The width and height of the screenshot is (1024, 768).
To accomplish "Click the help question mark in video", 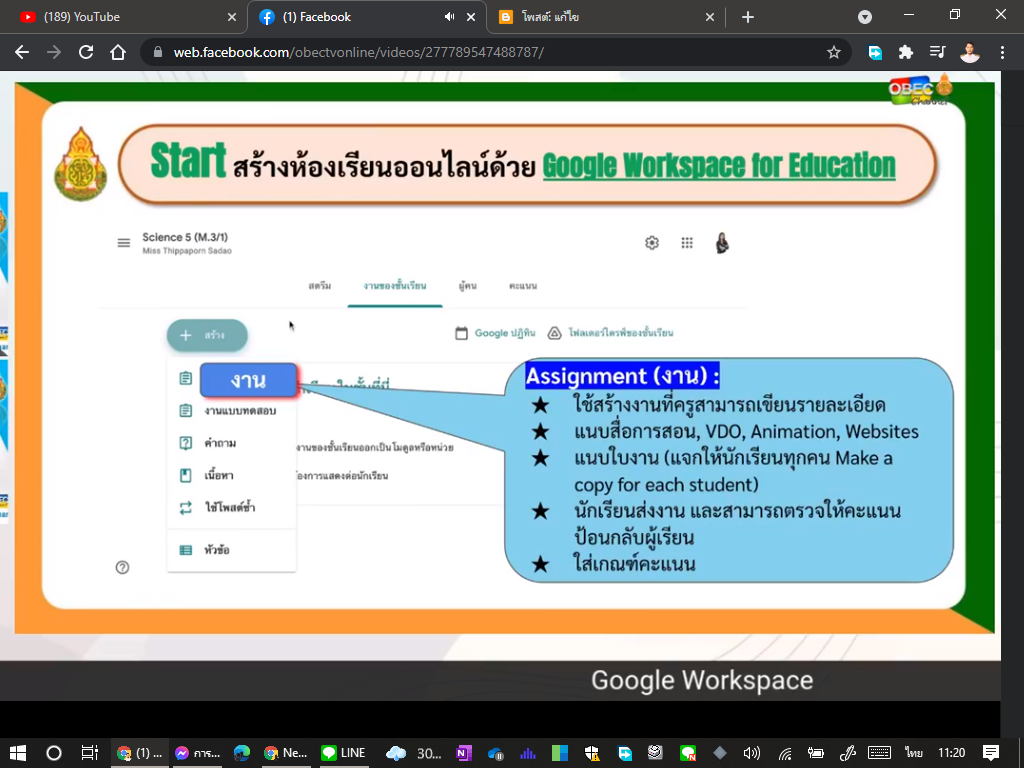I will (122, 568).
